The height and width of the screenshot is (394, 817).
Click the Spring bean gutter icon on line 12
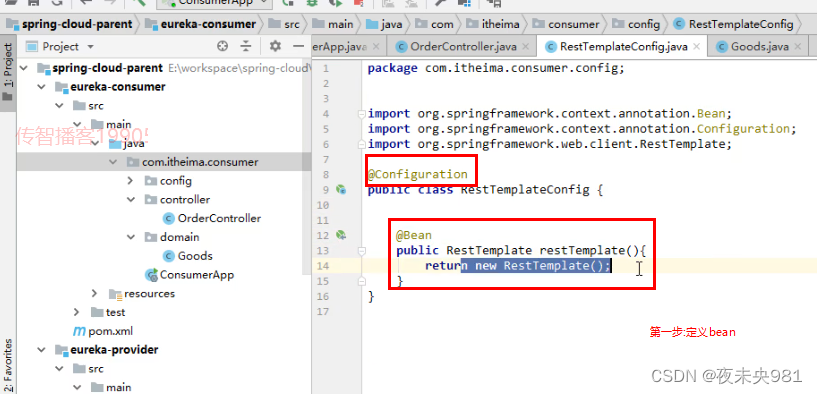[341, 235]
